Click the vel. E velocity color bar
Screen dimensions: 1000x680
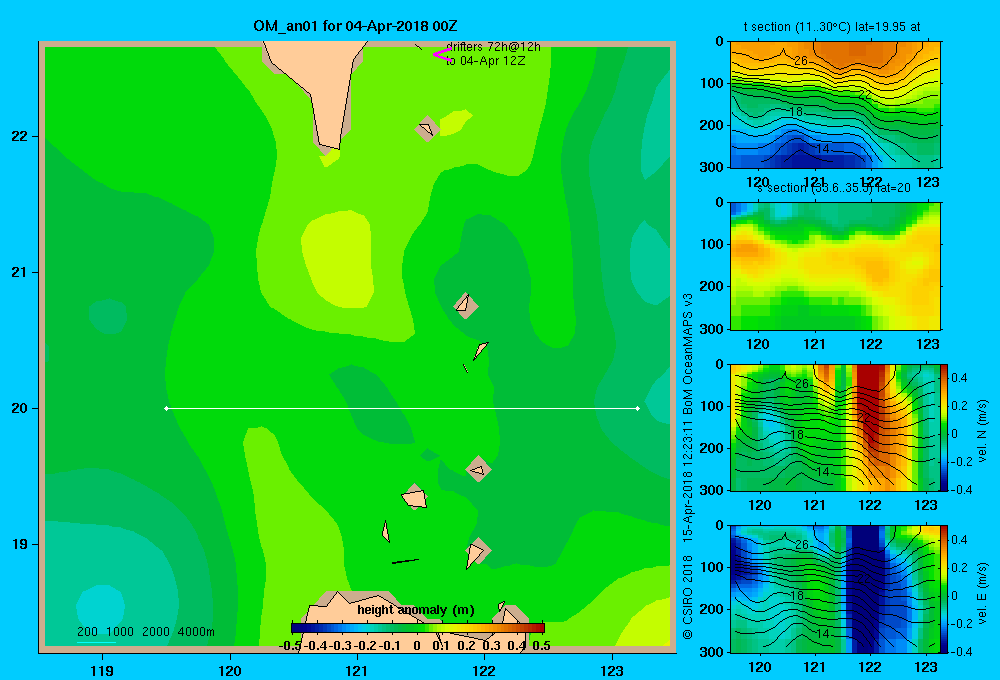pyautogui.click(x=944, y=589)
